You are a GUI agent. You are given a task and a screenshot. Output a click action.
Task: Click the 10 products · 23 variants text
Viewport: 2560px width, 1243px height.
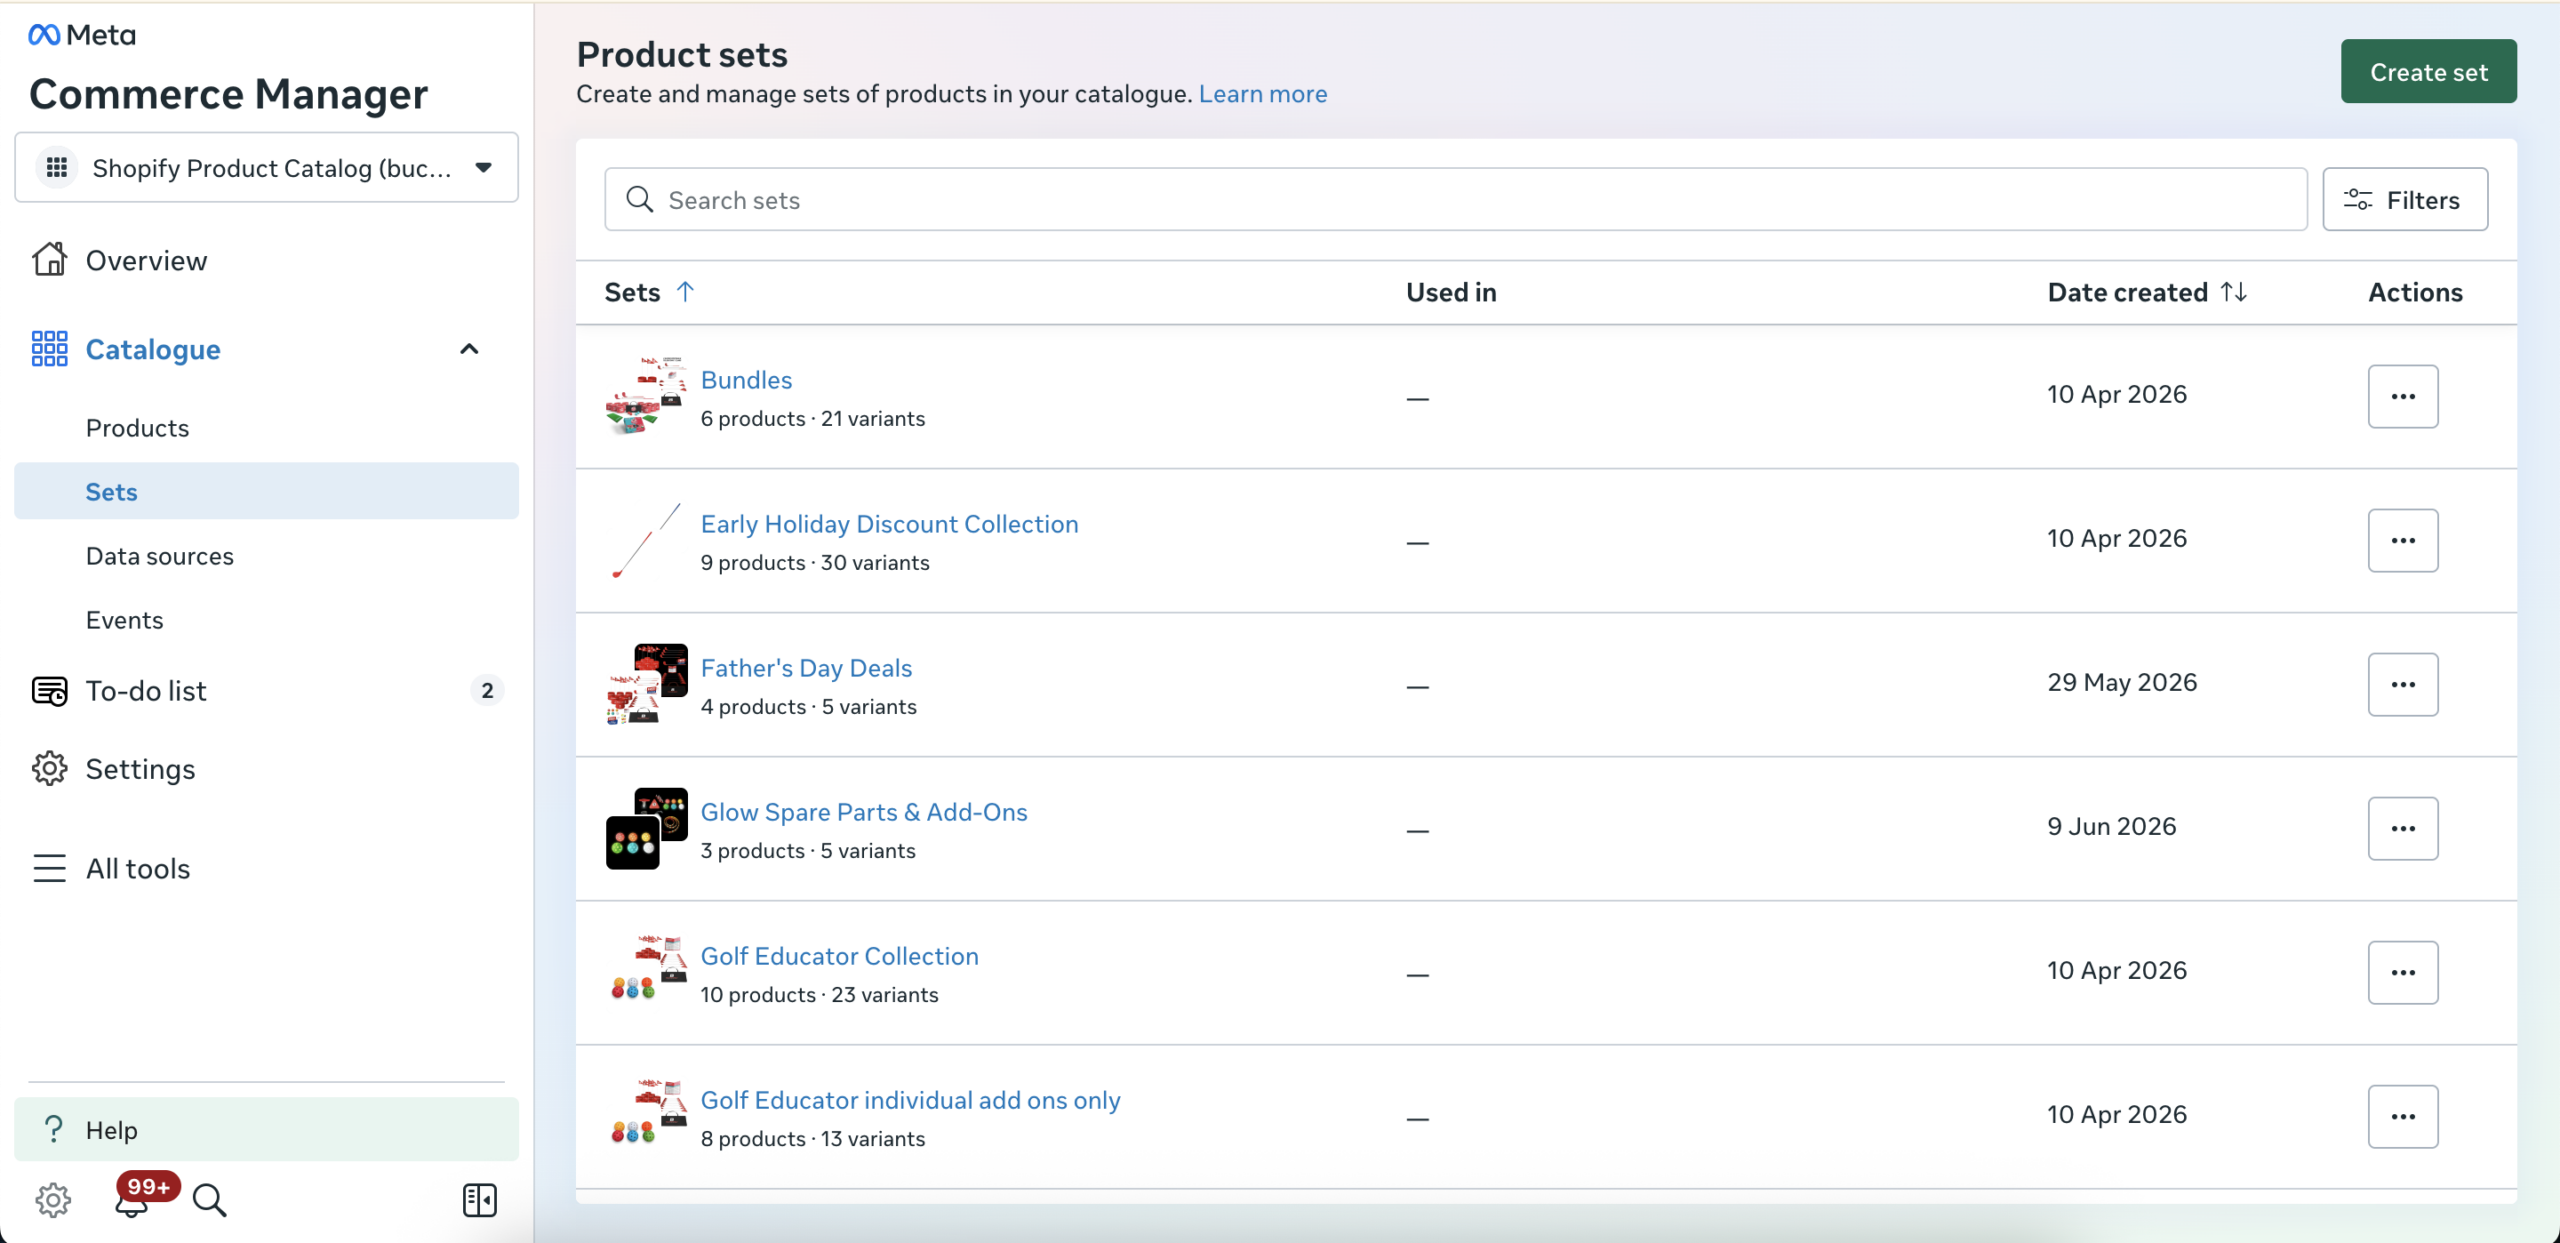pos(819,995)
